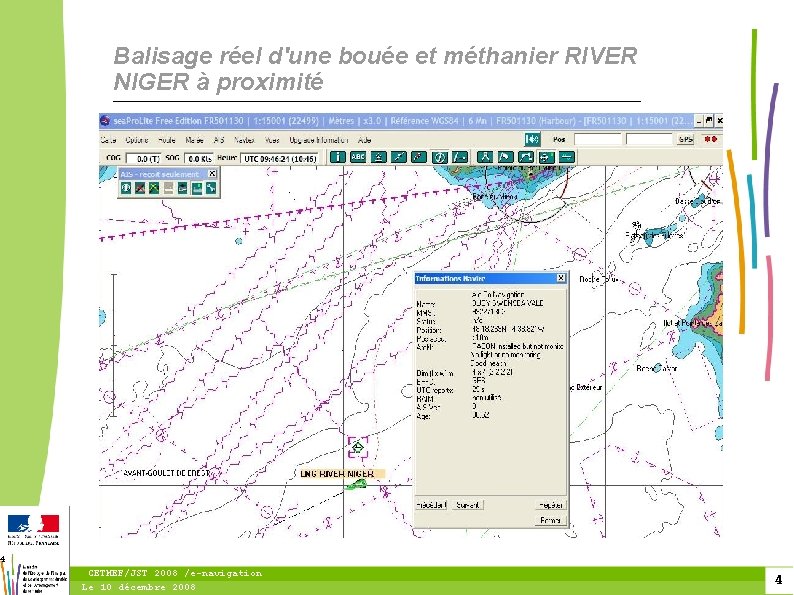The image size is (794, 595).
Task: Click the flag marker toolbar icon
Action: pyautogui.click(x=505, y=157)
